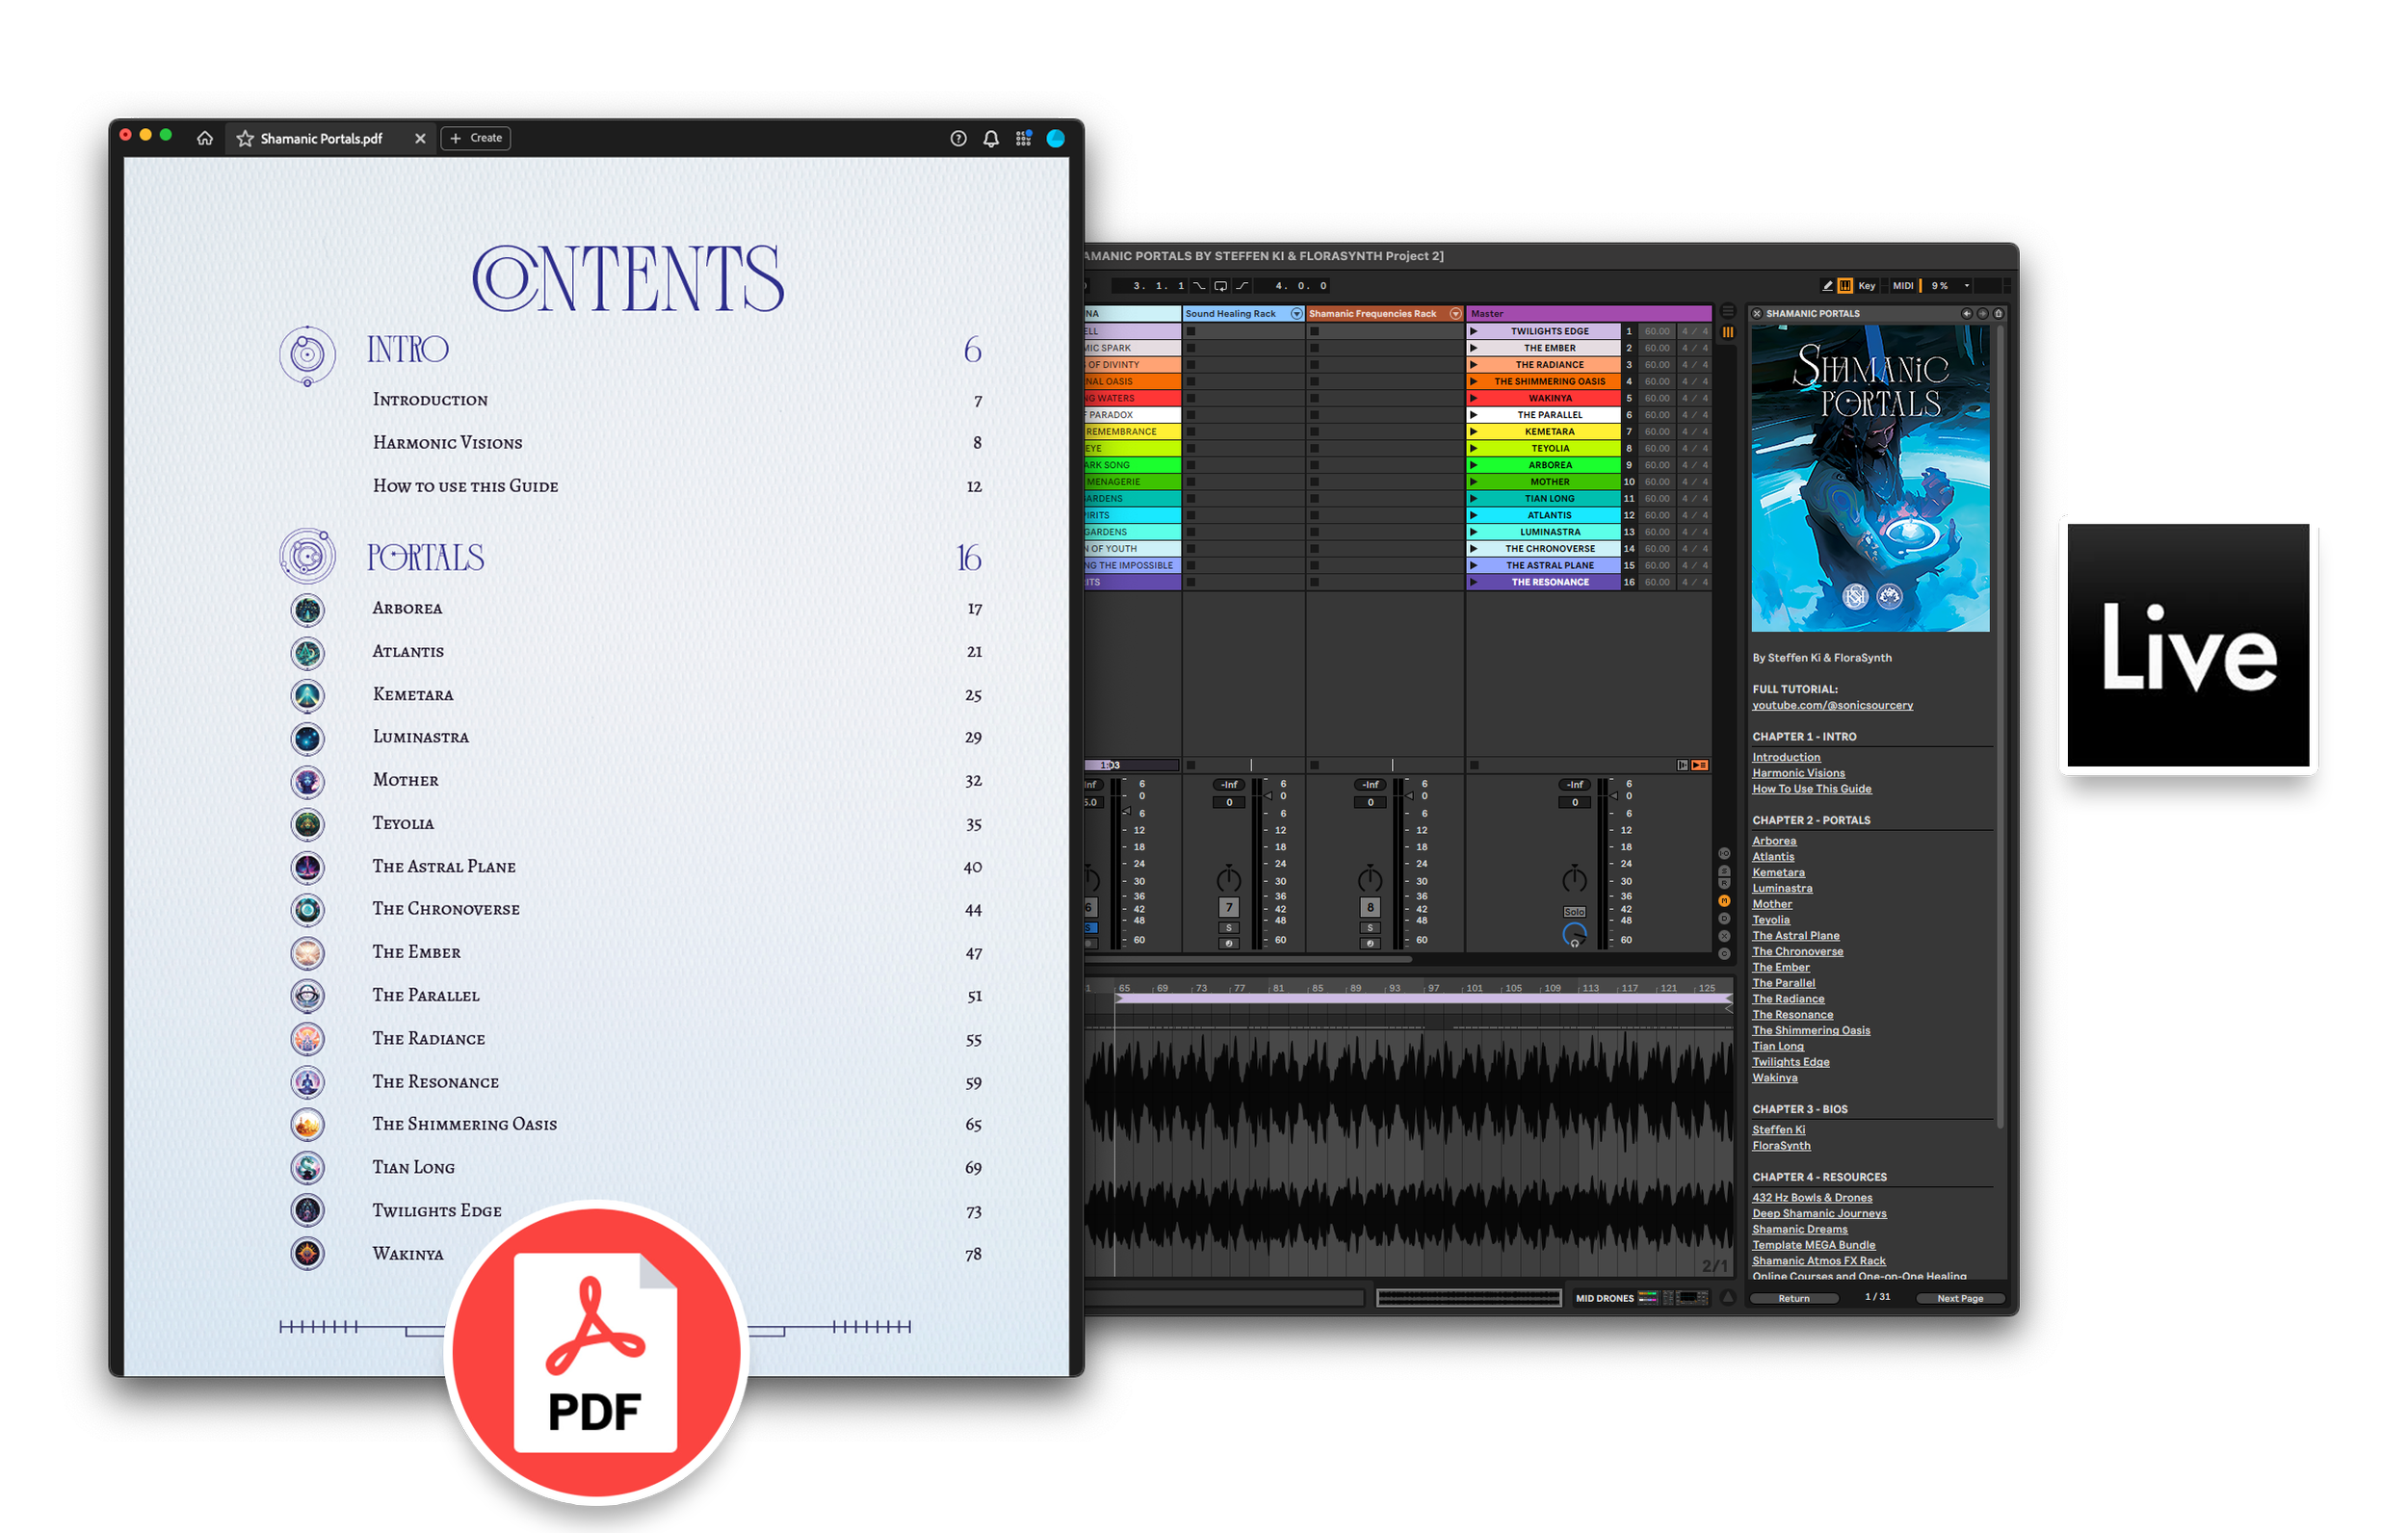Open the Steffen Ki bio link

1778,1130
